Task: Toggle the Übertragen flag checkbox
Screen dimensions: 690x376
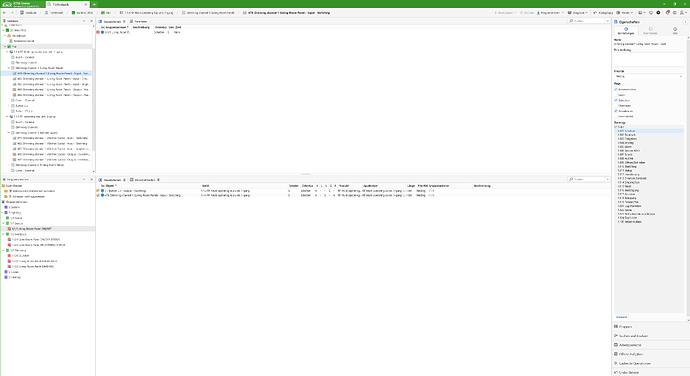Action: pos(616,106)
